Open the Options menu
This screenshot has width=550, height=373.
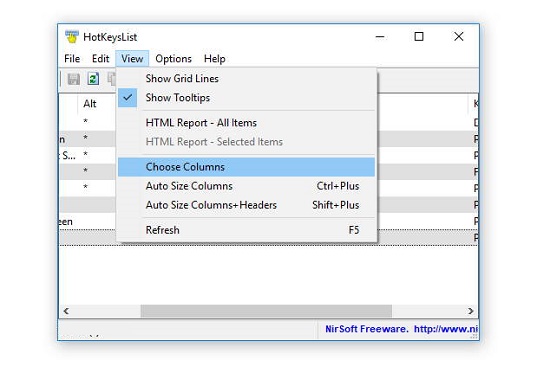[173, 59]
